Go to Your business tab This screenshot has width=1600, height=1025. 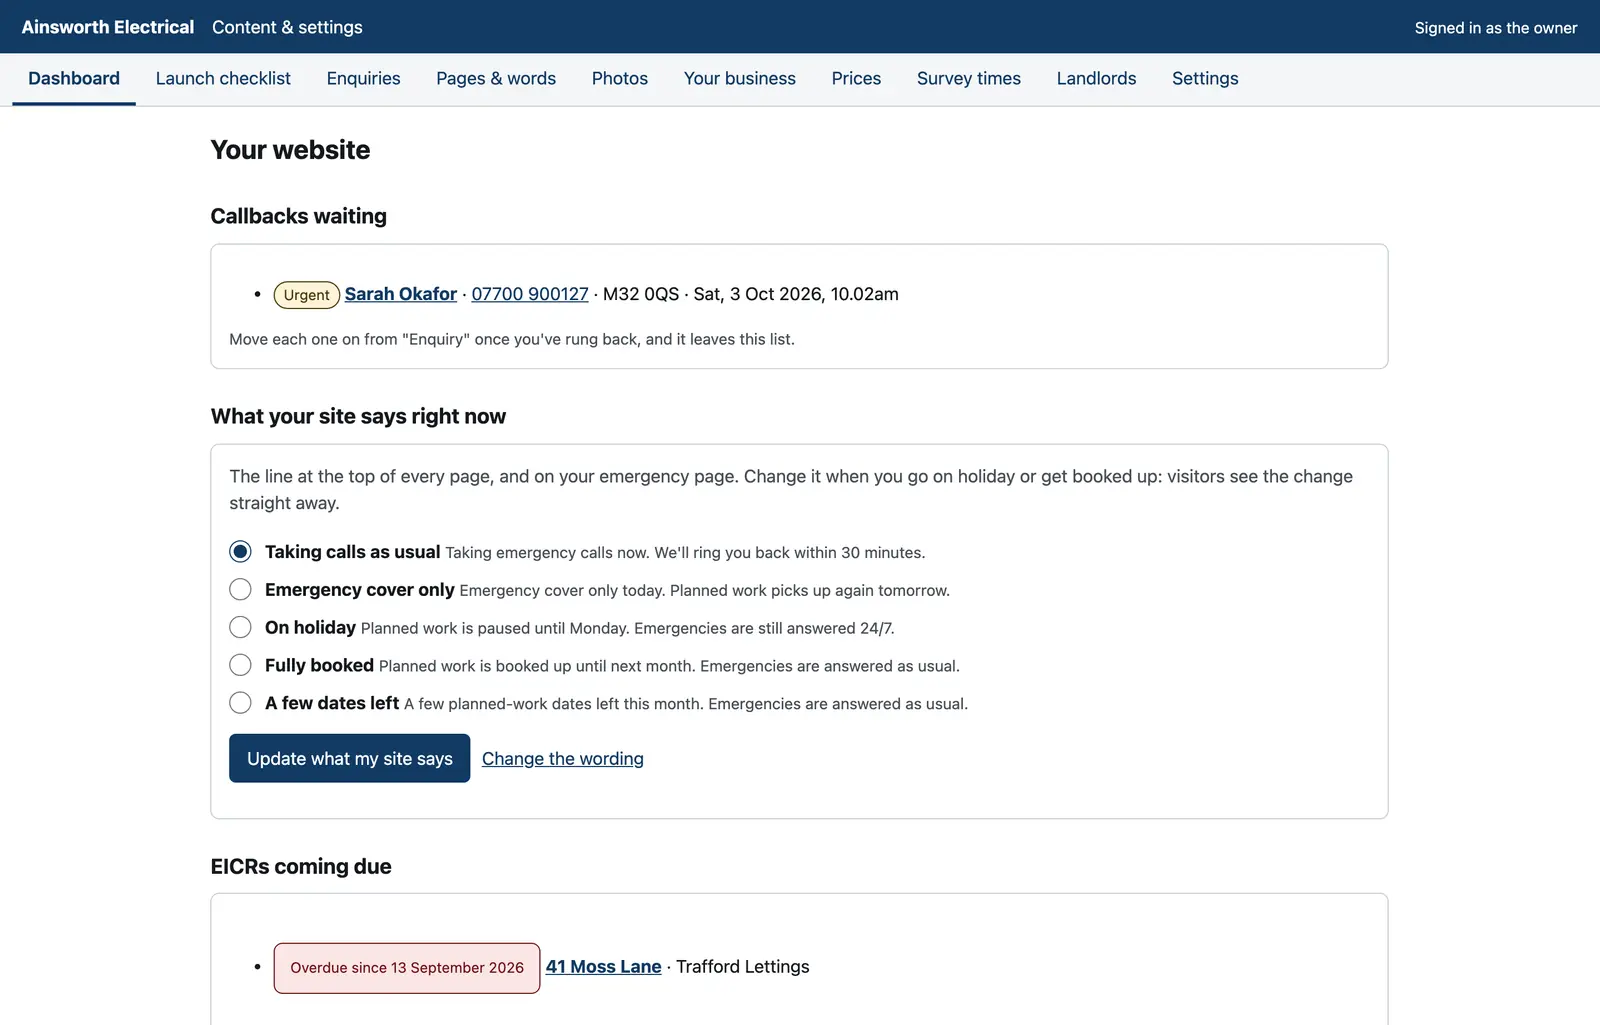[740, 78]
